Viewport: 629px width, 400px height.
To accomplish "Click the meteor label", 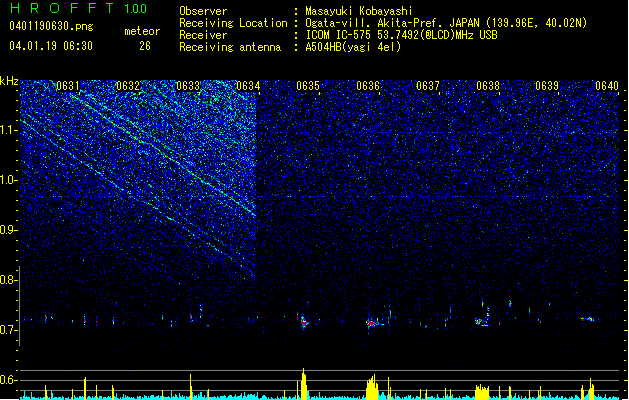I will tap(142, 31).
